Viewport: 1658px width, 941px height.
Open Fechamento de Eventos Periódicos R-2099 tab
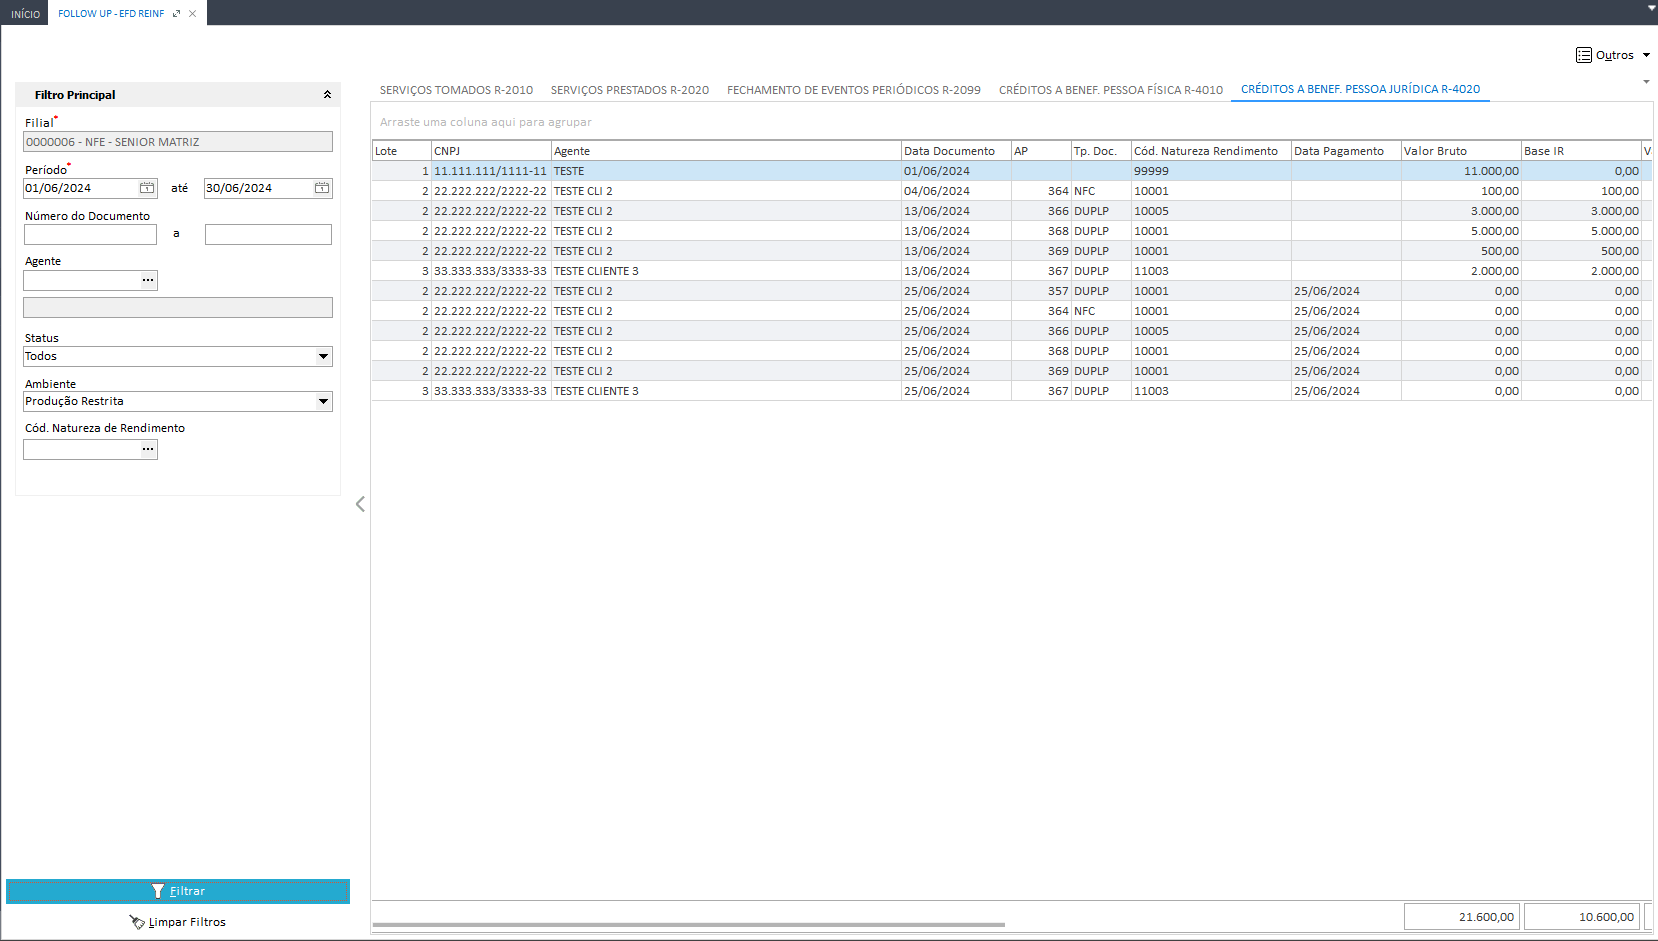(x=854, y=90)
